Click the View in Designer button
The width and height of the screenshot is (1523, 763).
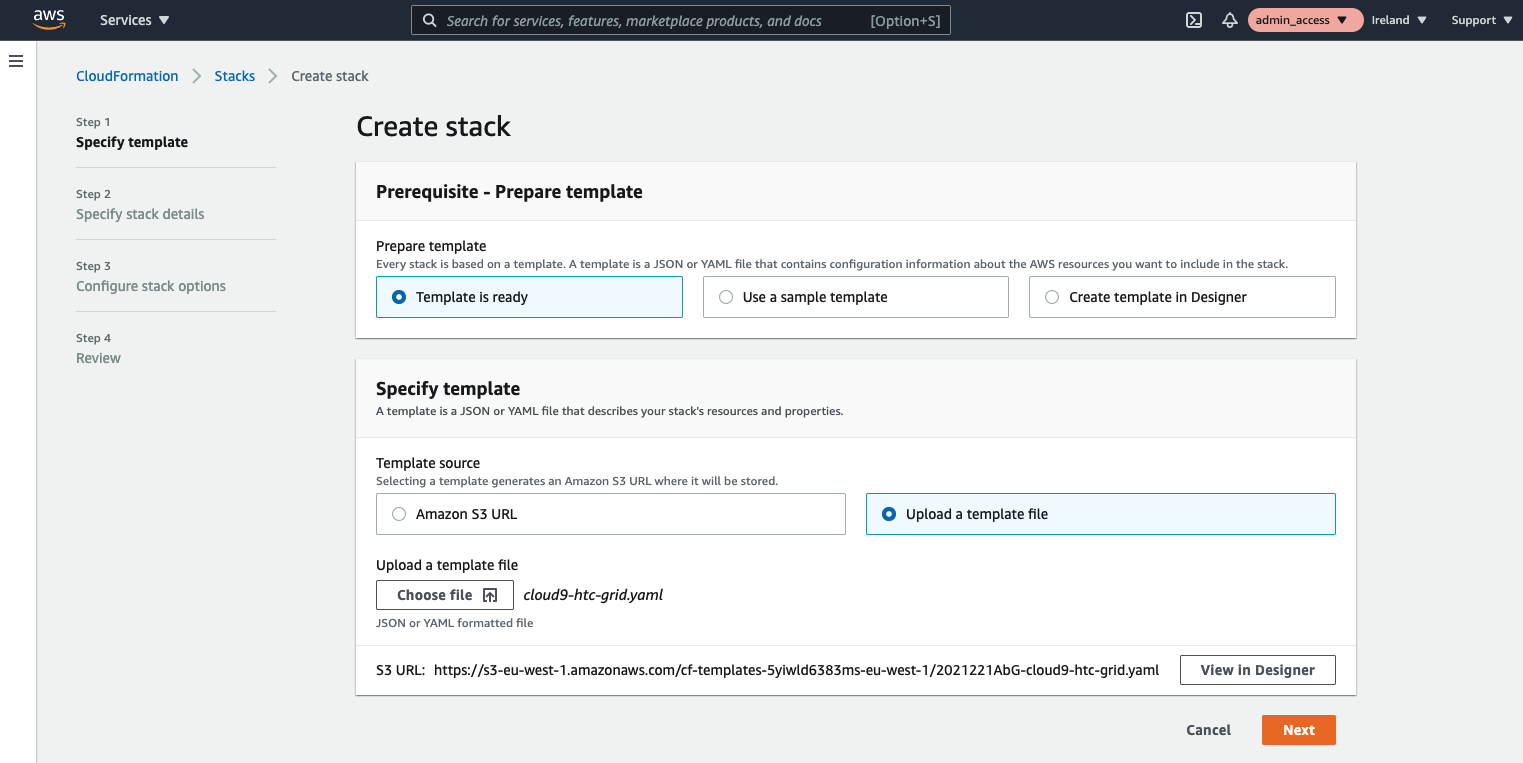(1257, 670)
